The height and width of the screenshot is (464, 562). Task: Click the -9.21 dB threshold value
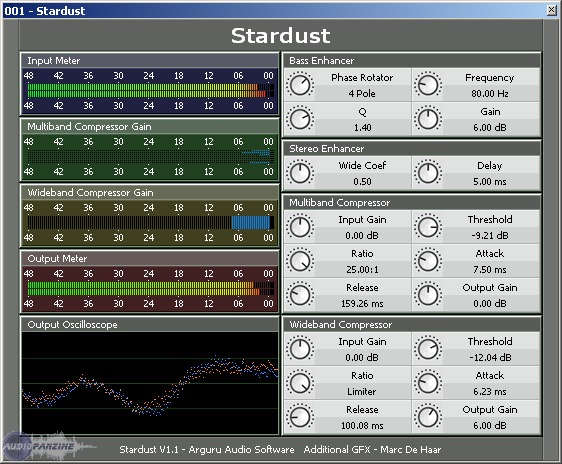[x=490, y=235]
